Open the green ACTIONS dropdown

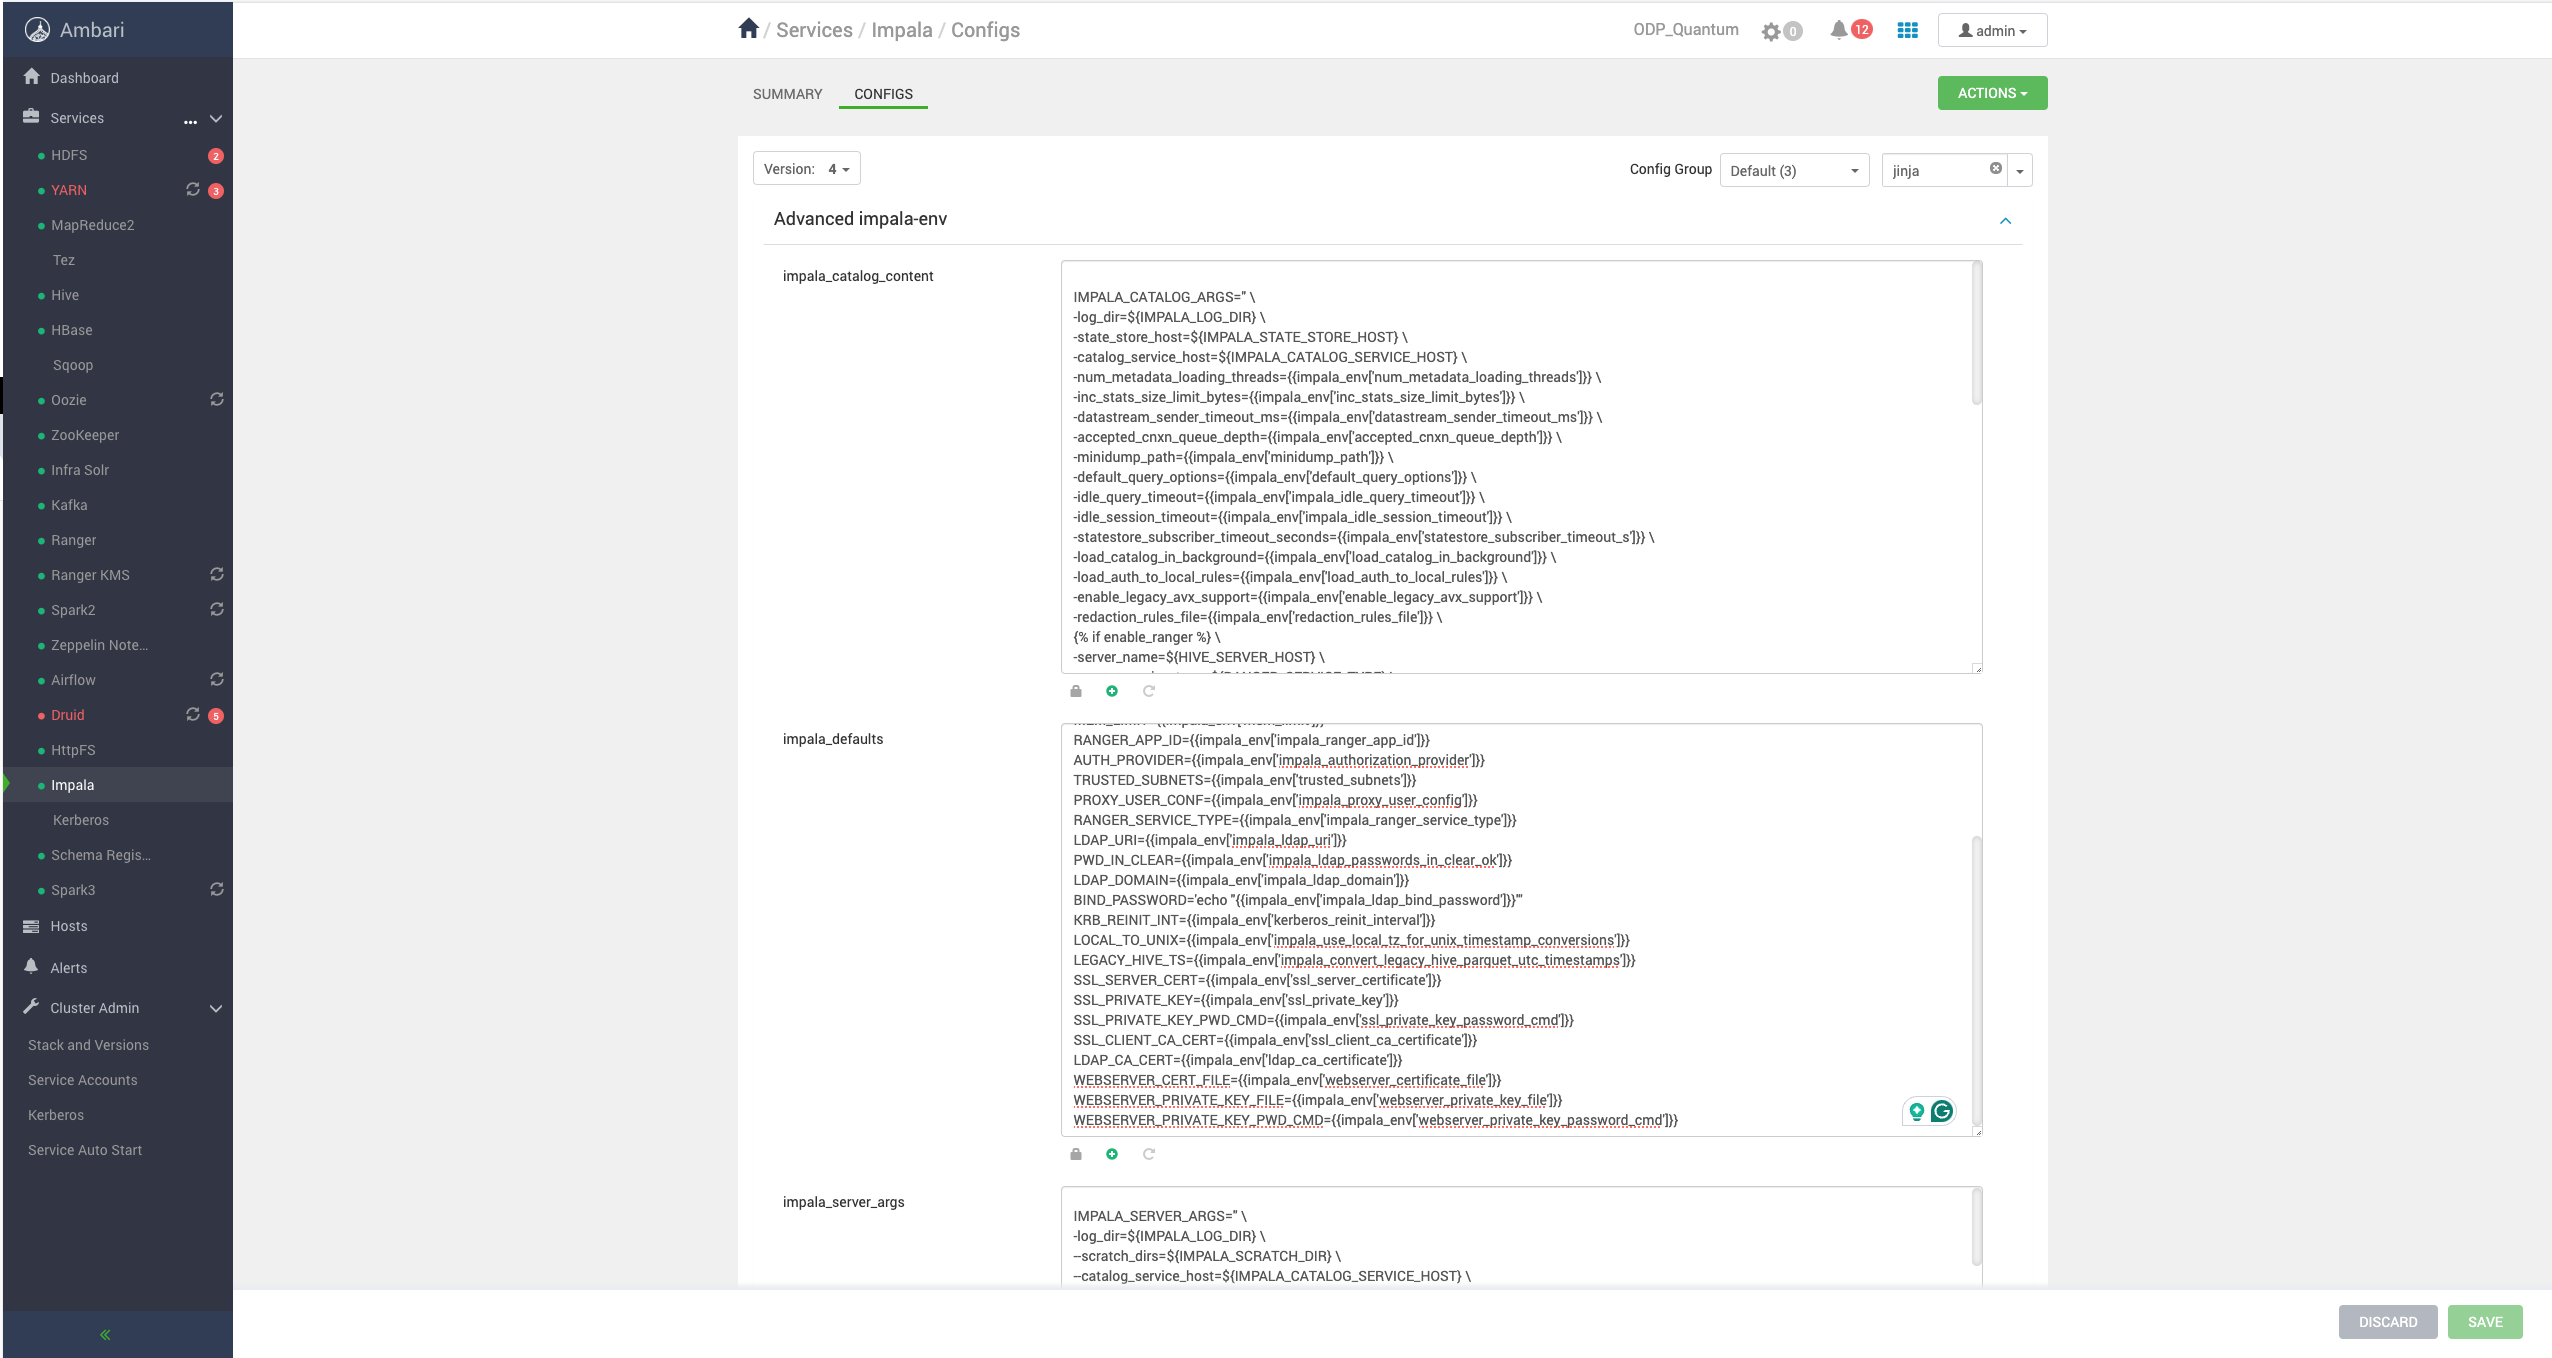(x=1992, y=93)
